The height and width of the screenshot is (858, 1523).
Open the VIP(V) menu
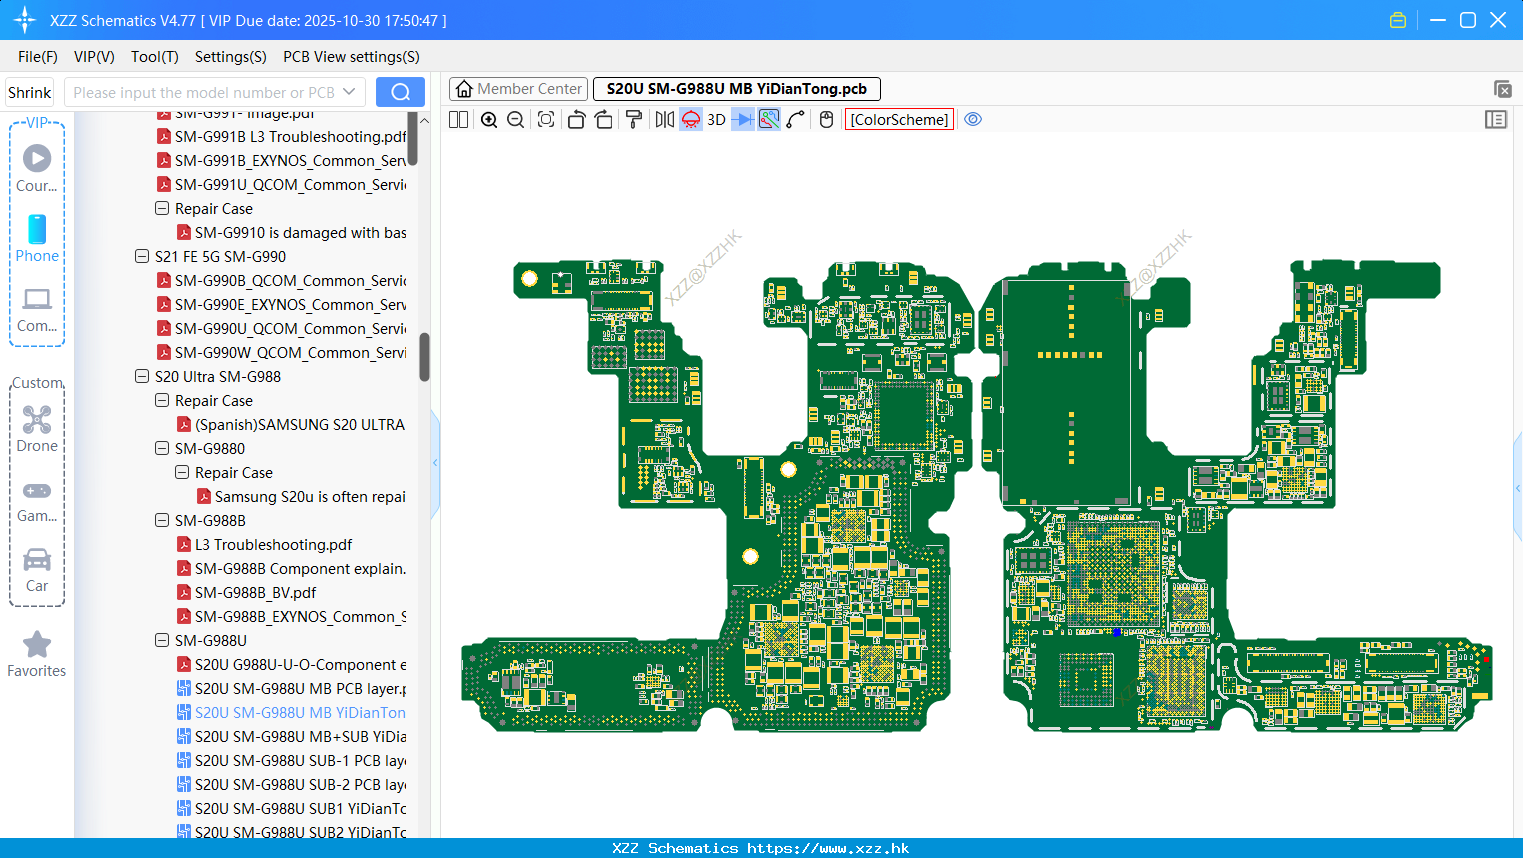click(94, 57)
